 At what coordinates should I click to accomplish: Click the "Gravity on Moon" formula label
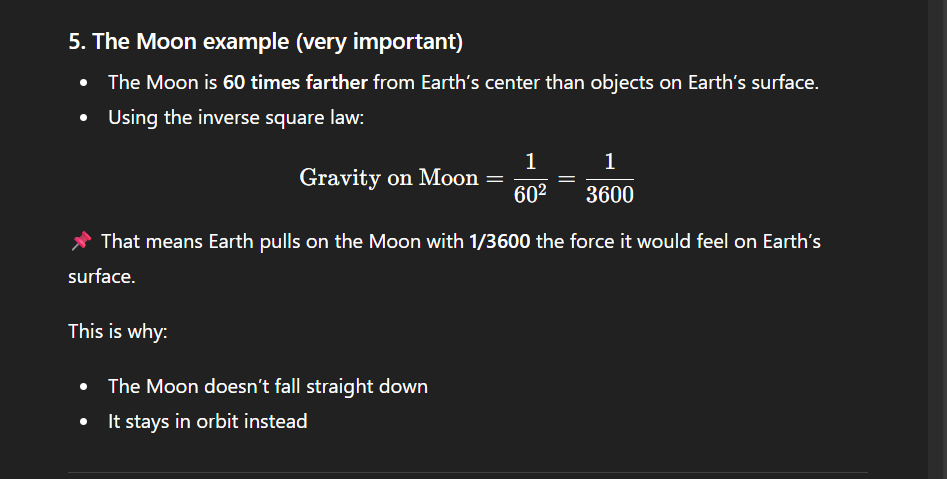[388, 178]
